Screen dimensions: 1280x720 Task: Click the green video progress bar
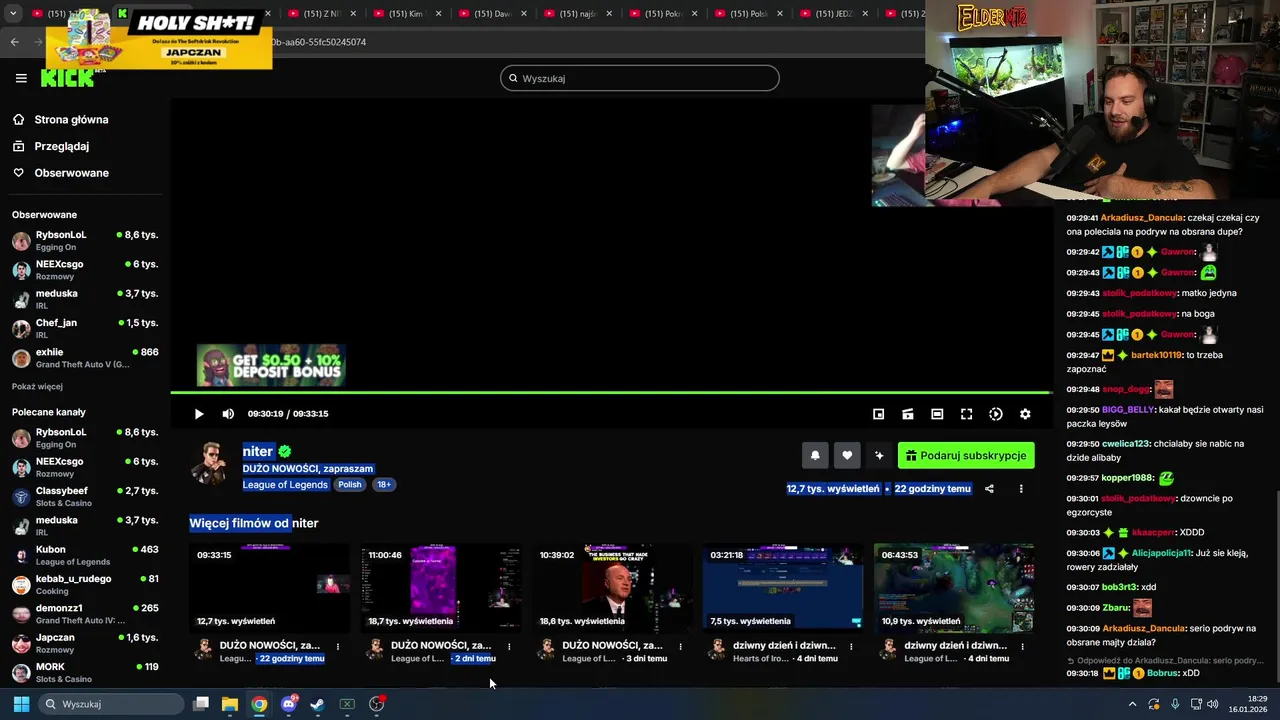point(611,393)
